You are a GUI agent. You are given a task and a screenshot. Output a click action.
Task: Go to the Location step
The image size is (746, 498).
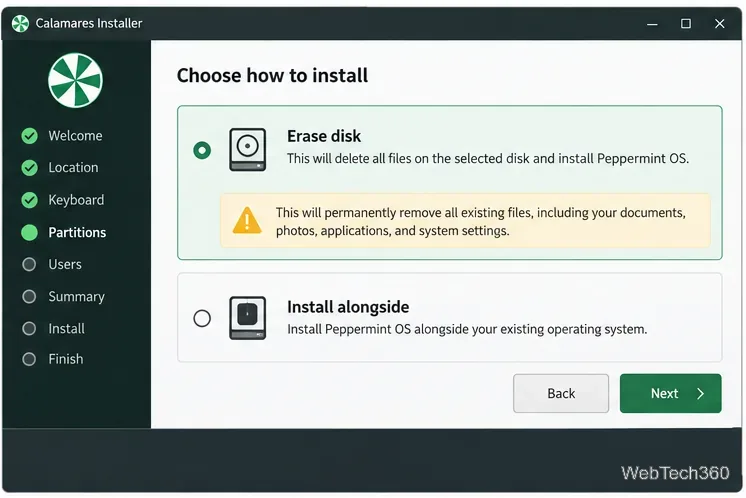pos(73,168)
